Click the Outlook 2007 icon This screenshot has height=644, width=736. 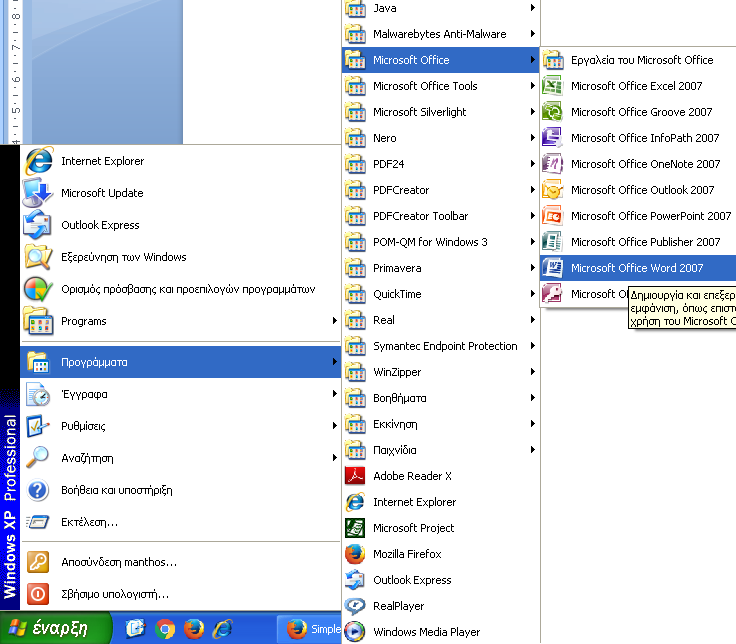pyautogui.click(x=552, y=190)
